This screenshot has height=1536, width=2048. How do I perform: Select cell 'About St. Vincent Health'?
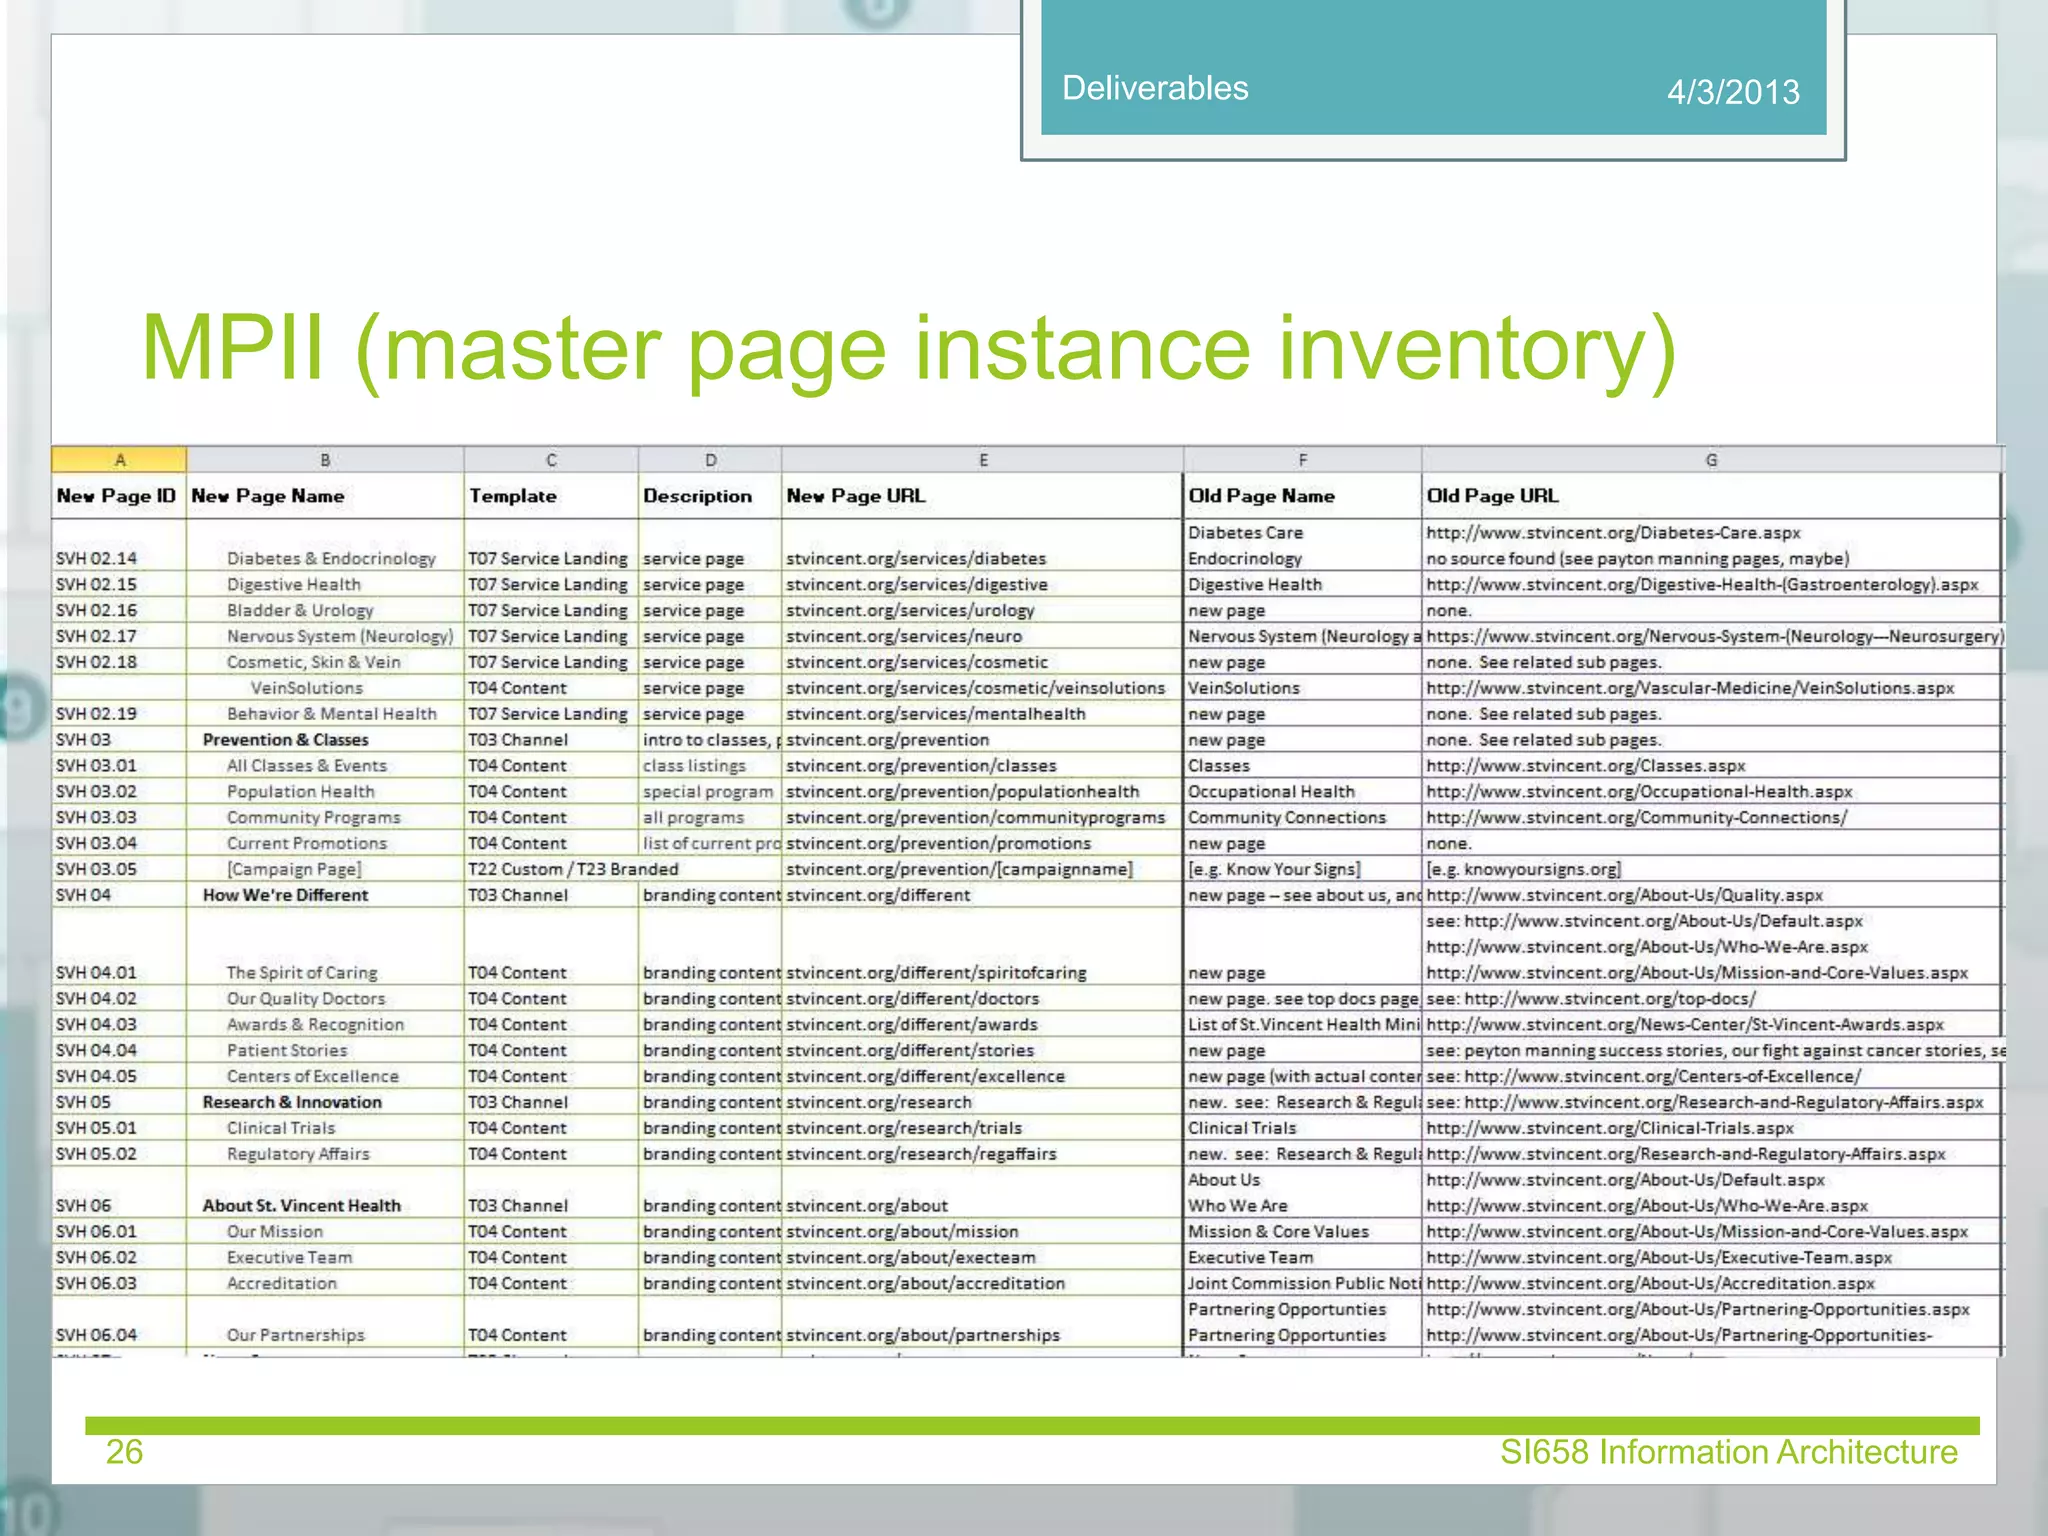tap(325, 1193)
